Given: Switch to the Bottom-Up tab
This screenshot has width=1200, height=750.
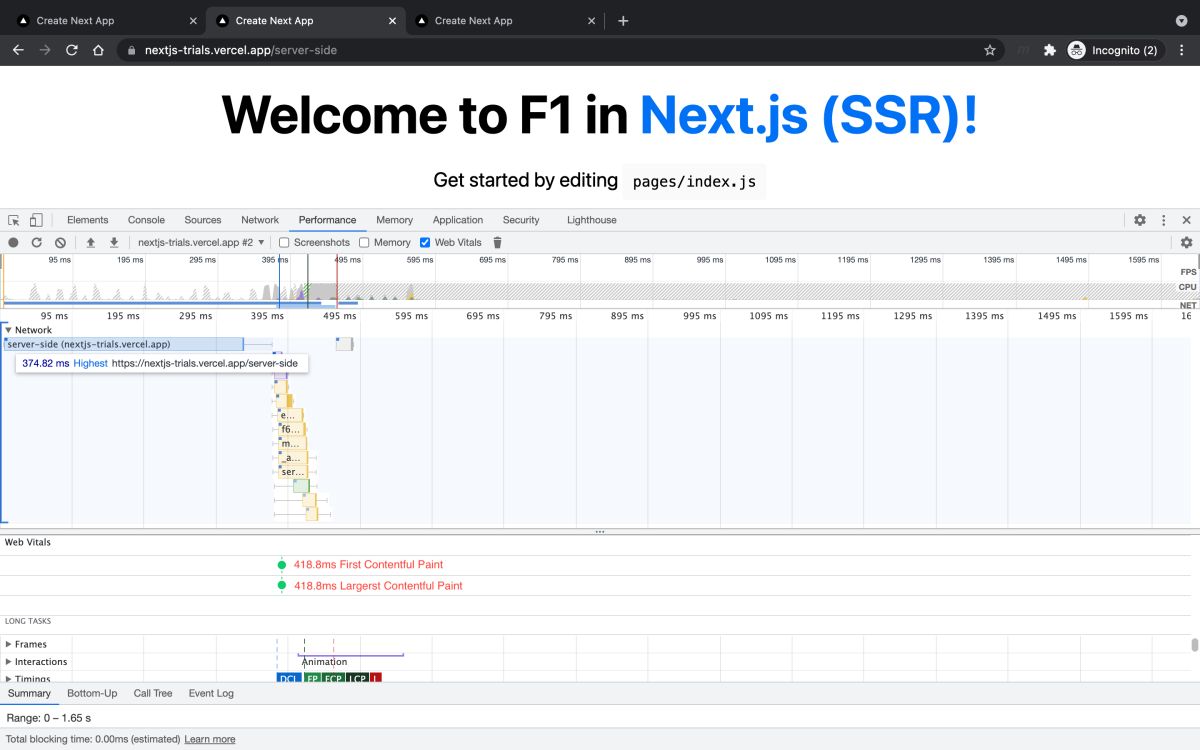Looking at the screenshot, I should pyautogui.click(x=92, y=693).
